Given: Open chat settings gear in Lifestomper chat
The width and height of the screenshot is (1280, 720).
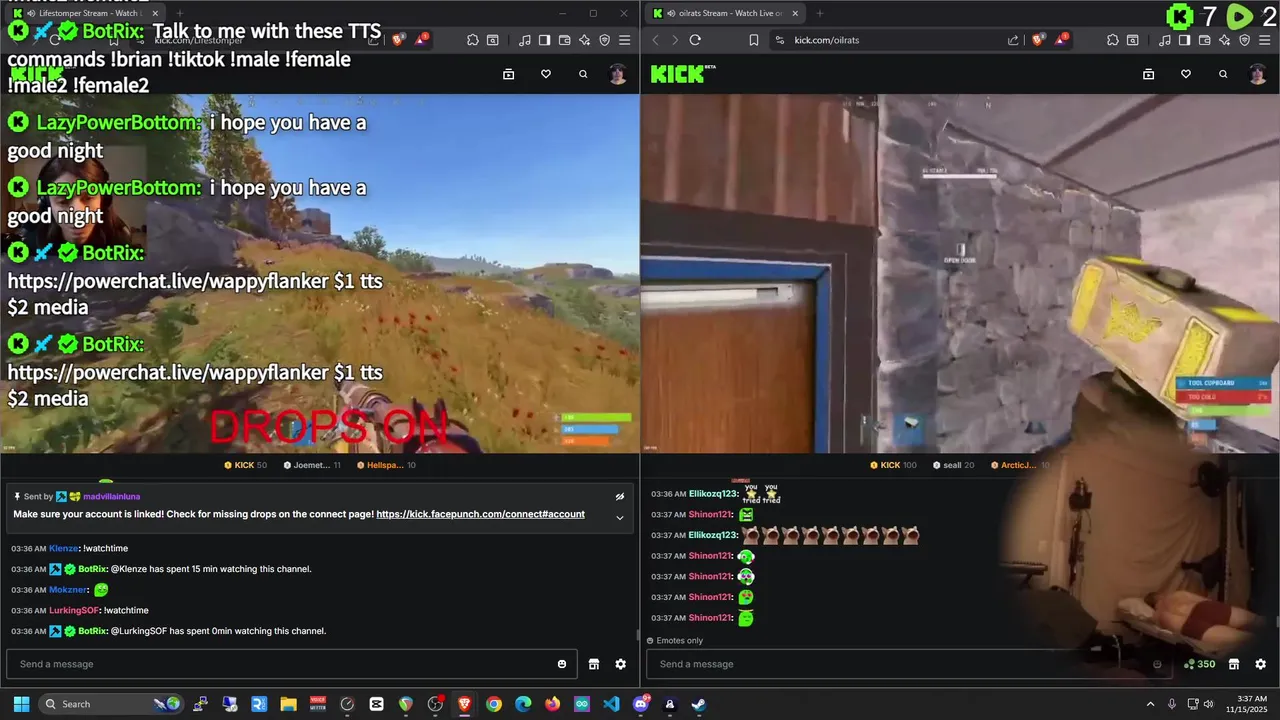Looking at the screenshot, I should click(621, 664).
